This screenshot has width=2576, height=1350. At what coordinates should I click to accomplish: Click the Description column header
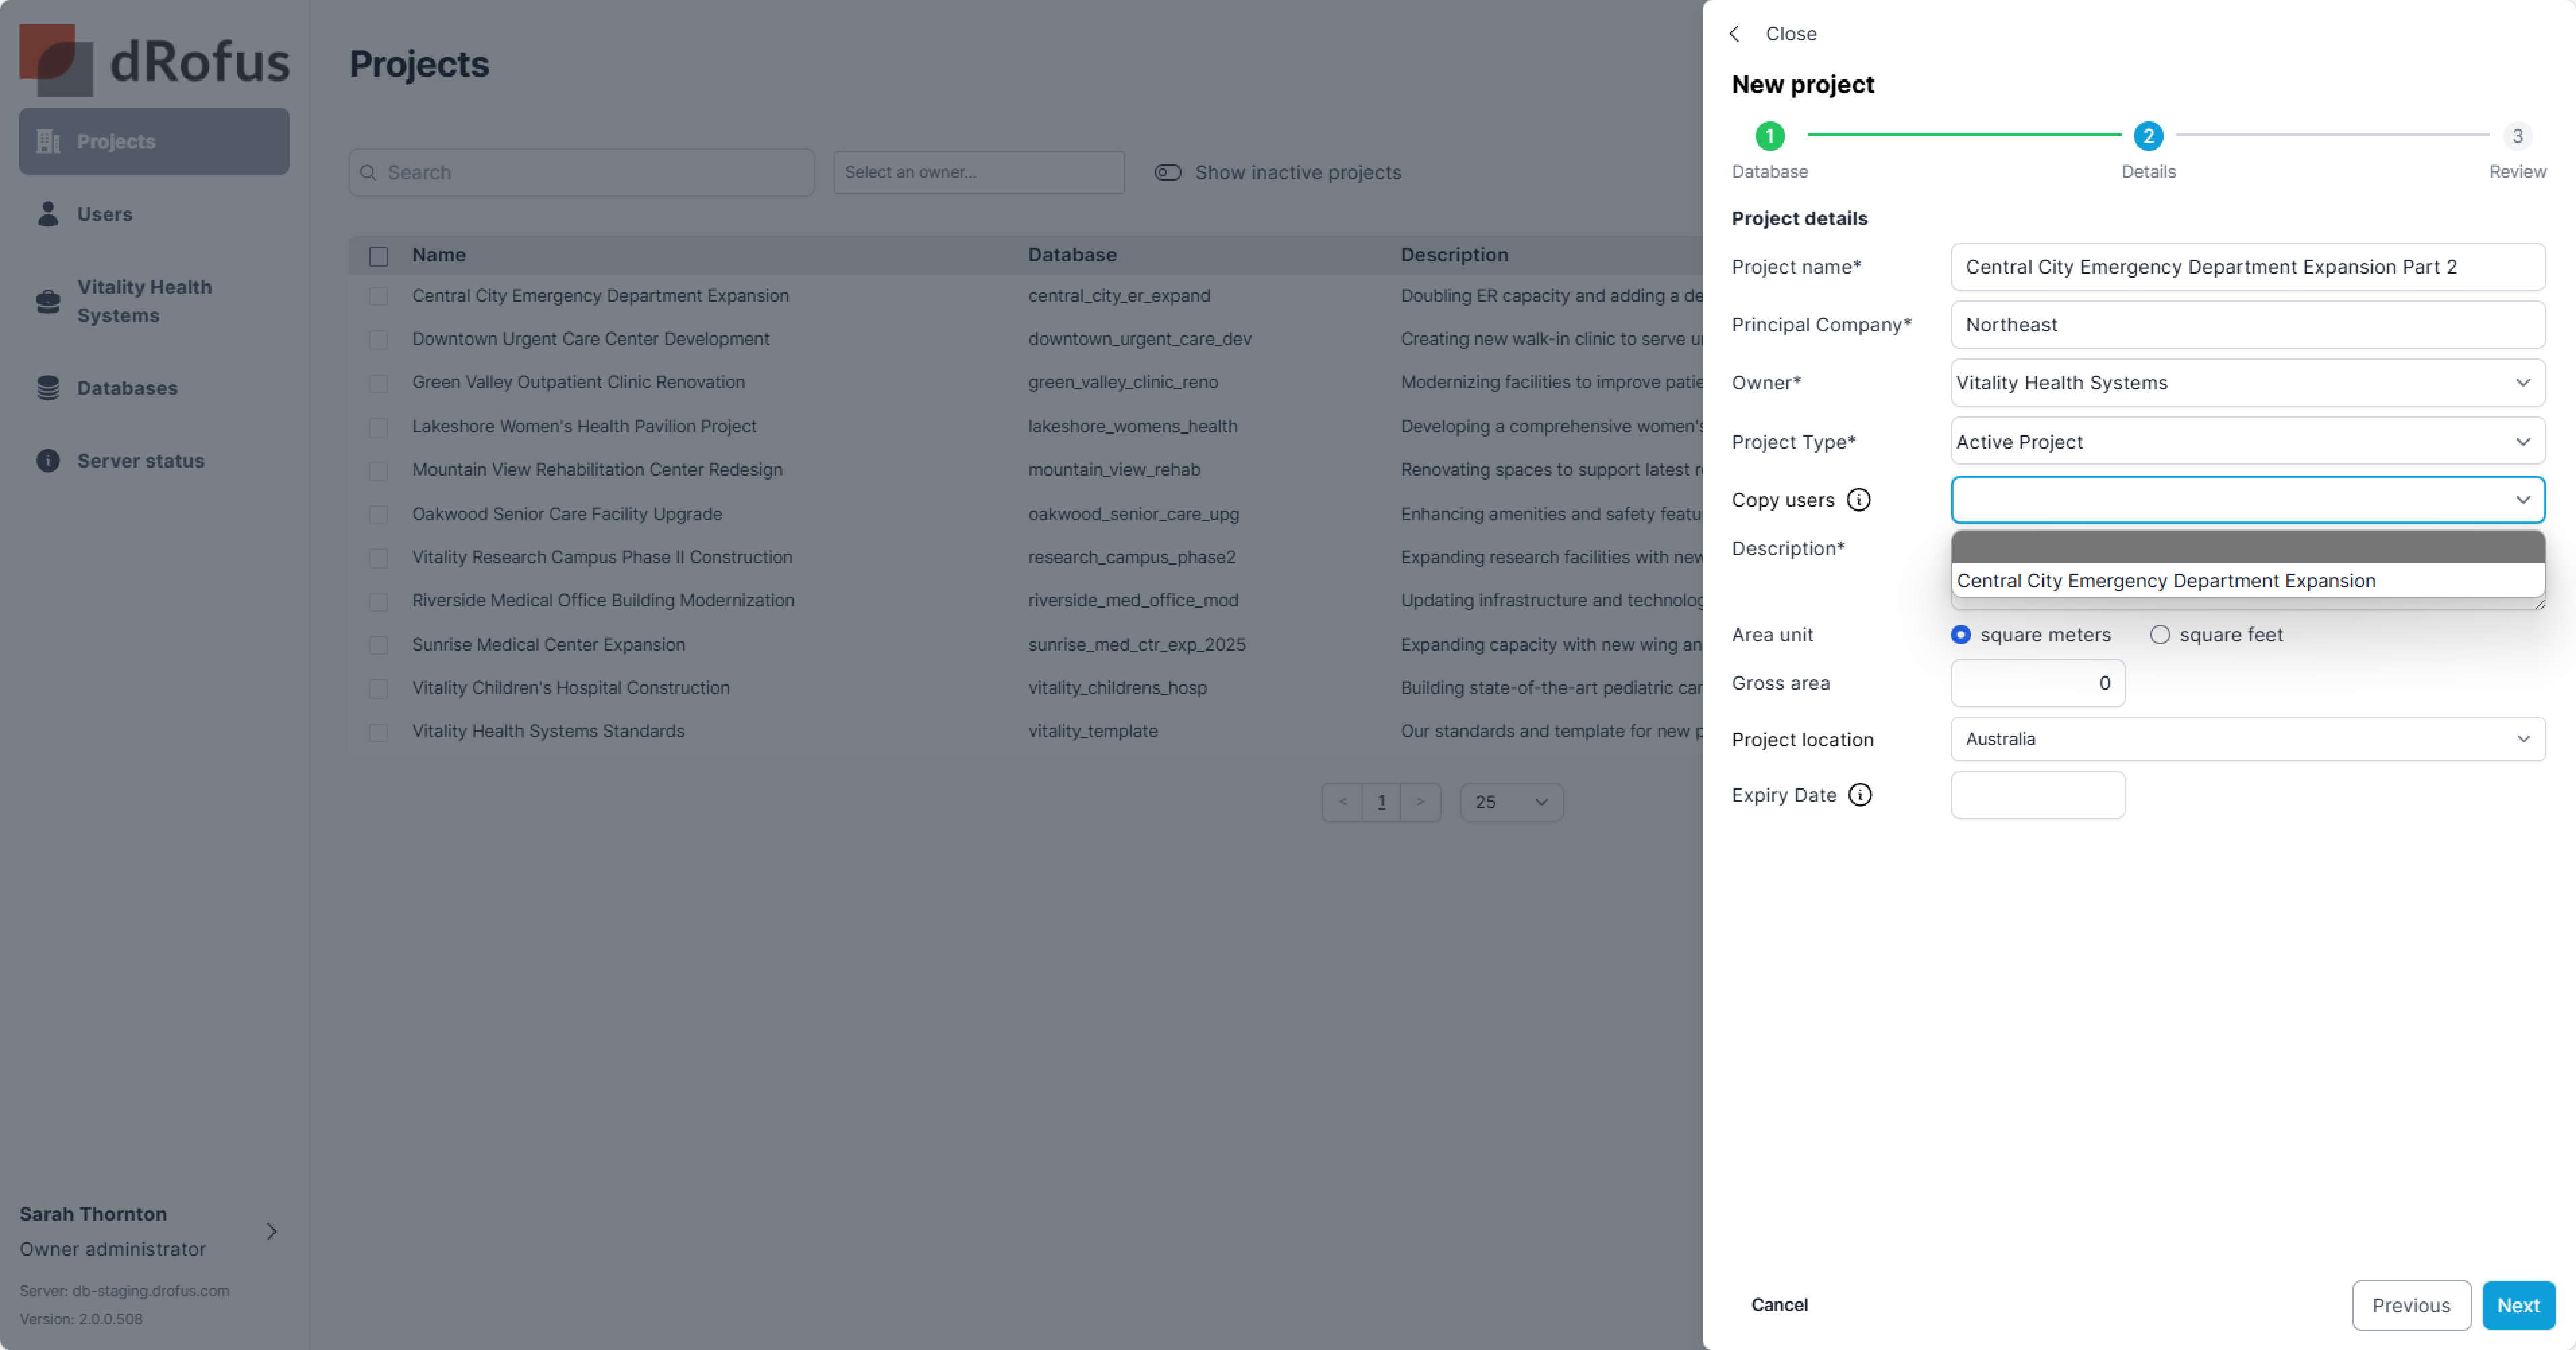(1454, 255)
